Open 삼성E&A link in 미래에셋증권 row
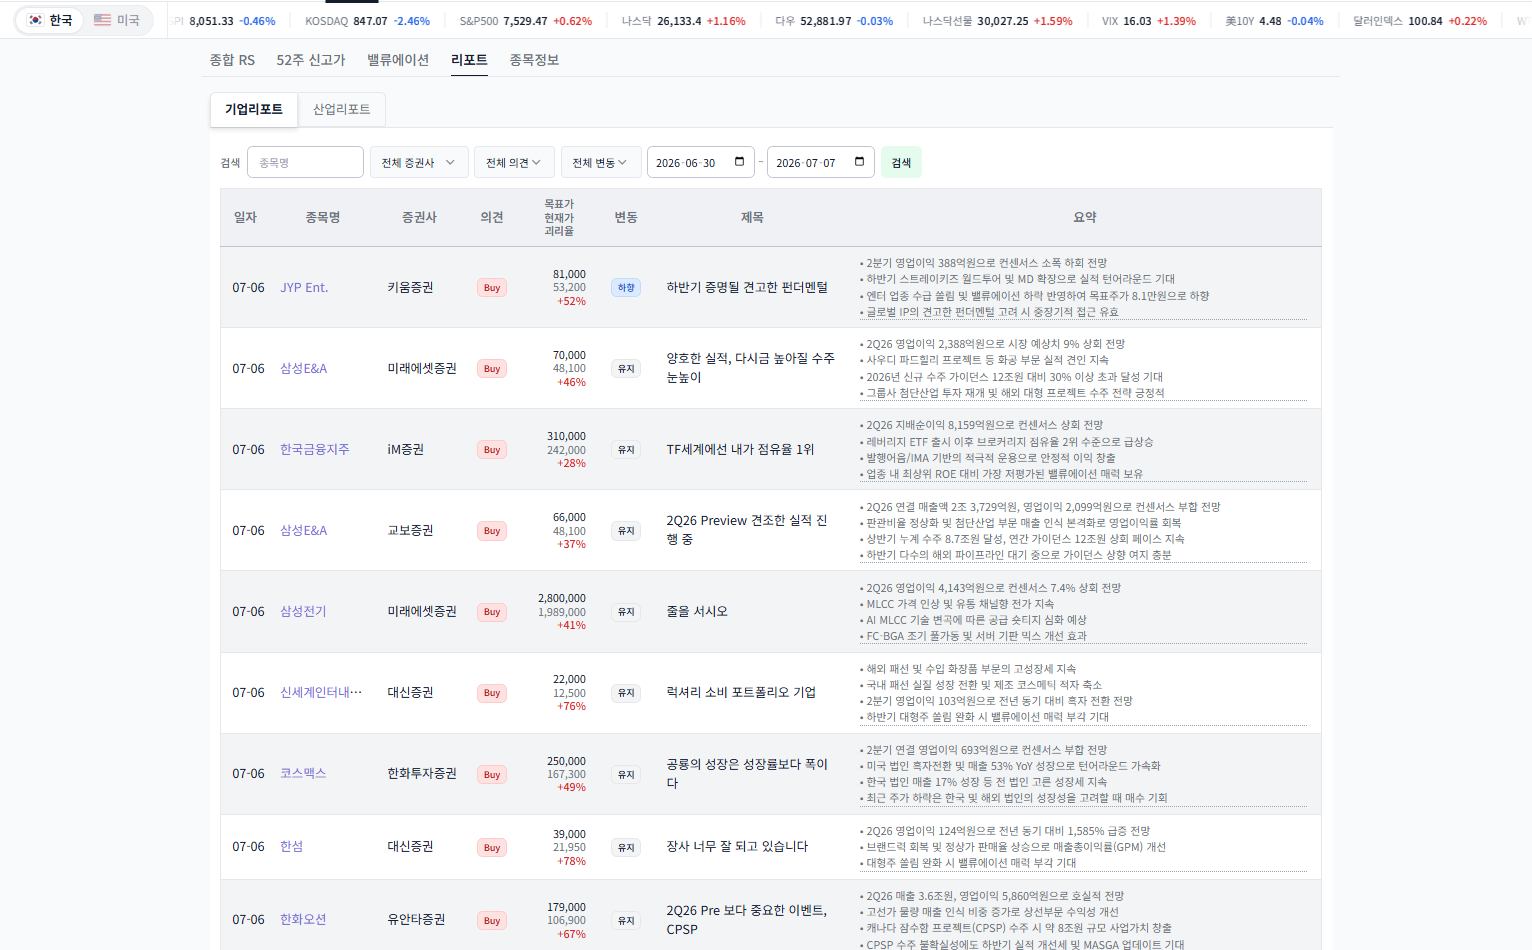Screen dimensions: 1532x950 [x=304, y=368]
